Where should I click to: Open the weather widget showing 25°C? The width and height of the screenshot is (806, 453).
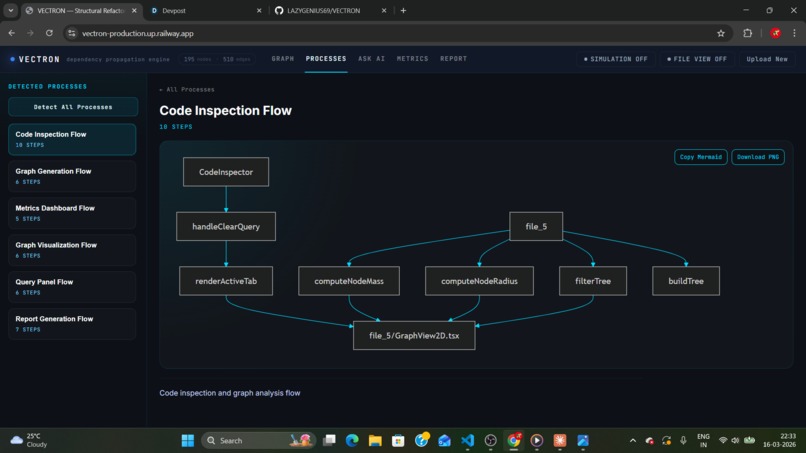[30, 440]
